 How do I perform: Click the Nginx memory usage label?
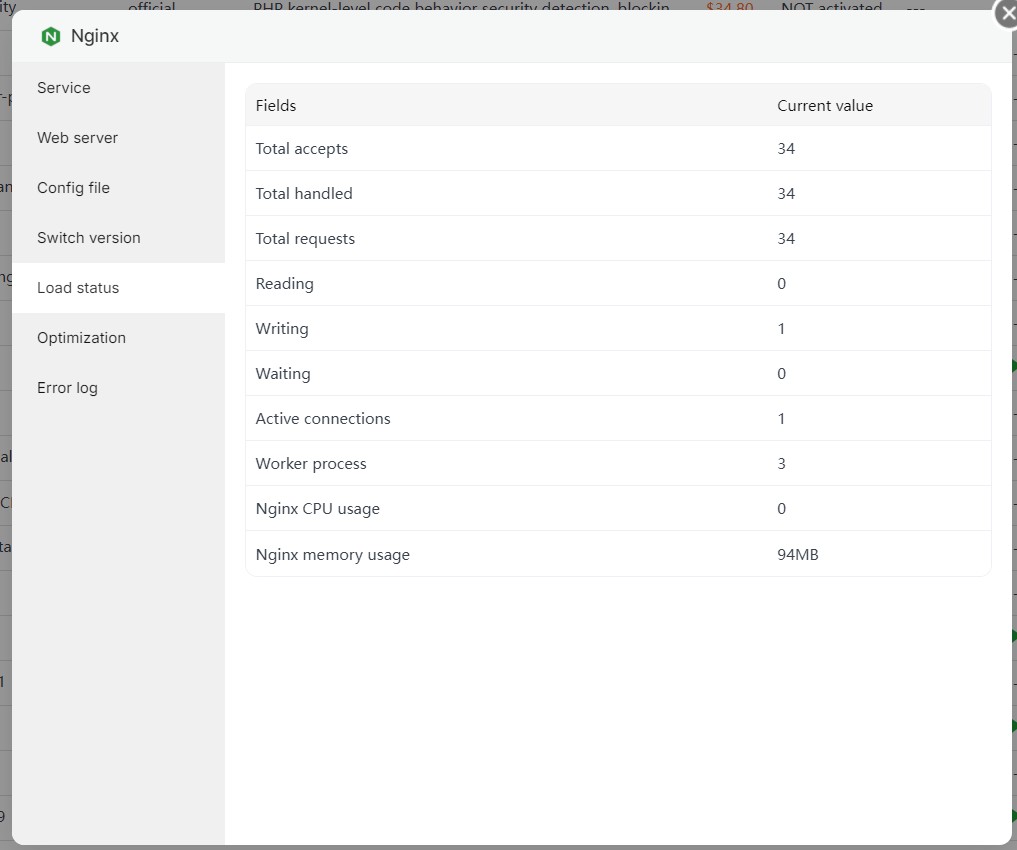tap(332, 555)
